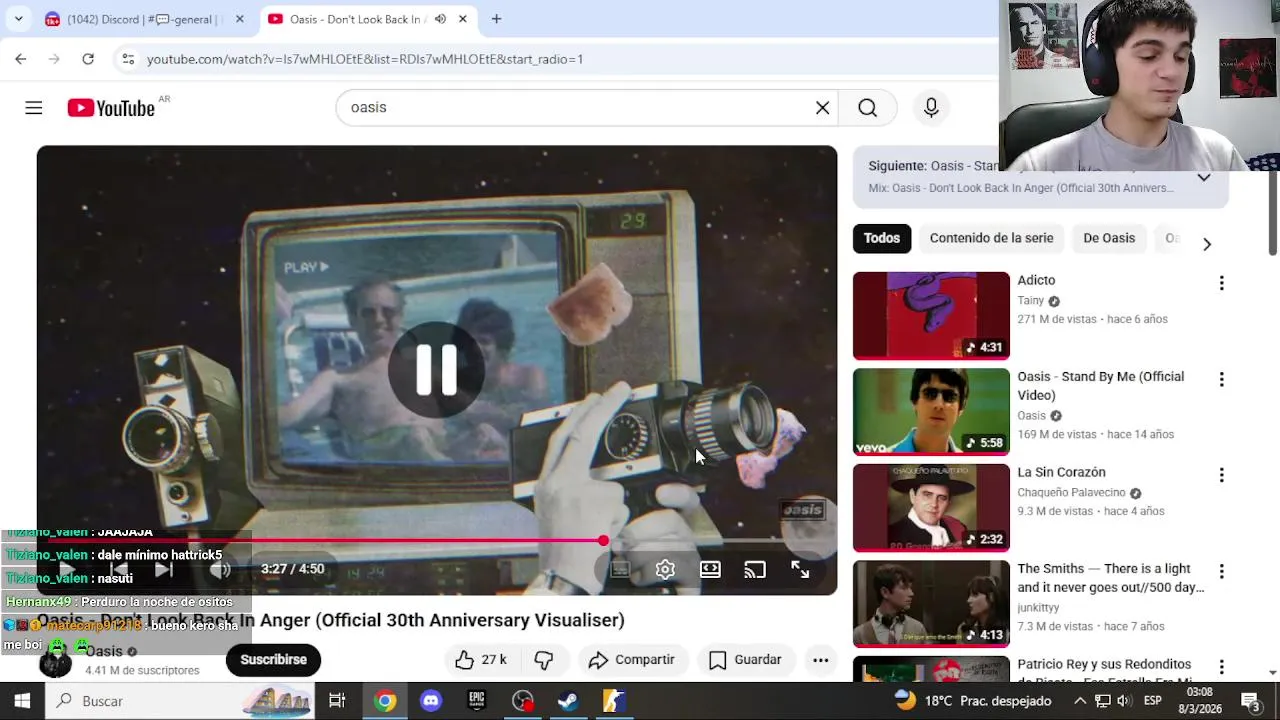Open La Sin Corazón thumbnail
Viewport: 1280px width, 720px height.
point(931,508)
